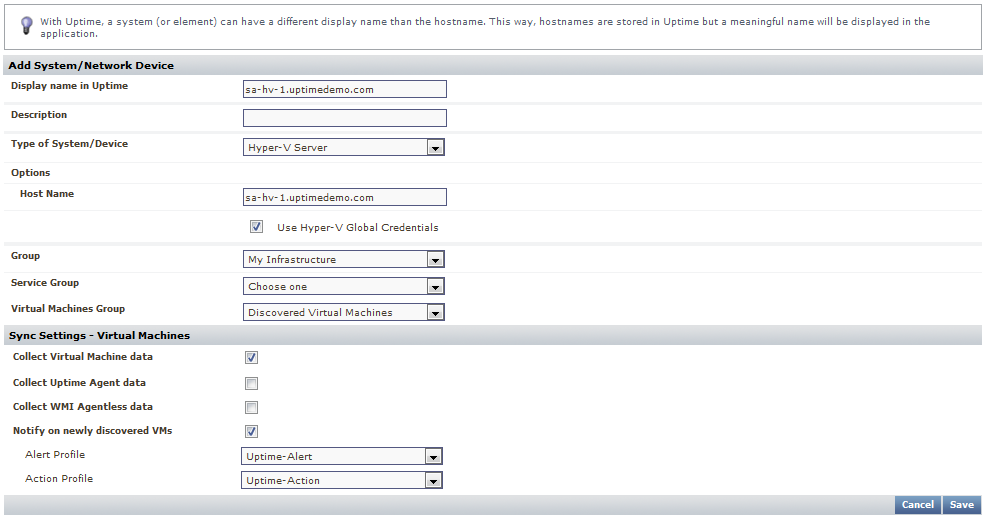Viewport: 984px width, 517px height.
Task: Enable Collect Uptime Agent data
Action: tap(252, 383)
